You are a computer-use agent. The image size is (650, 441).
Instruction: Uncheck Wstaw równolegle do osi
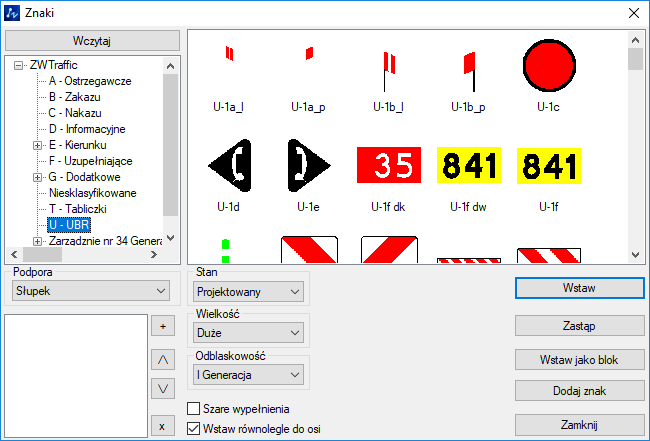click(195, 429)
